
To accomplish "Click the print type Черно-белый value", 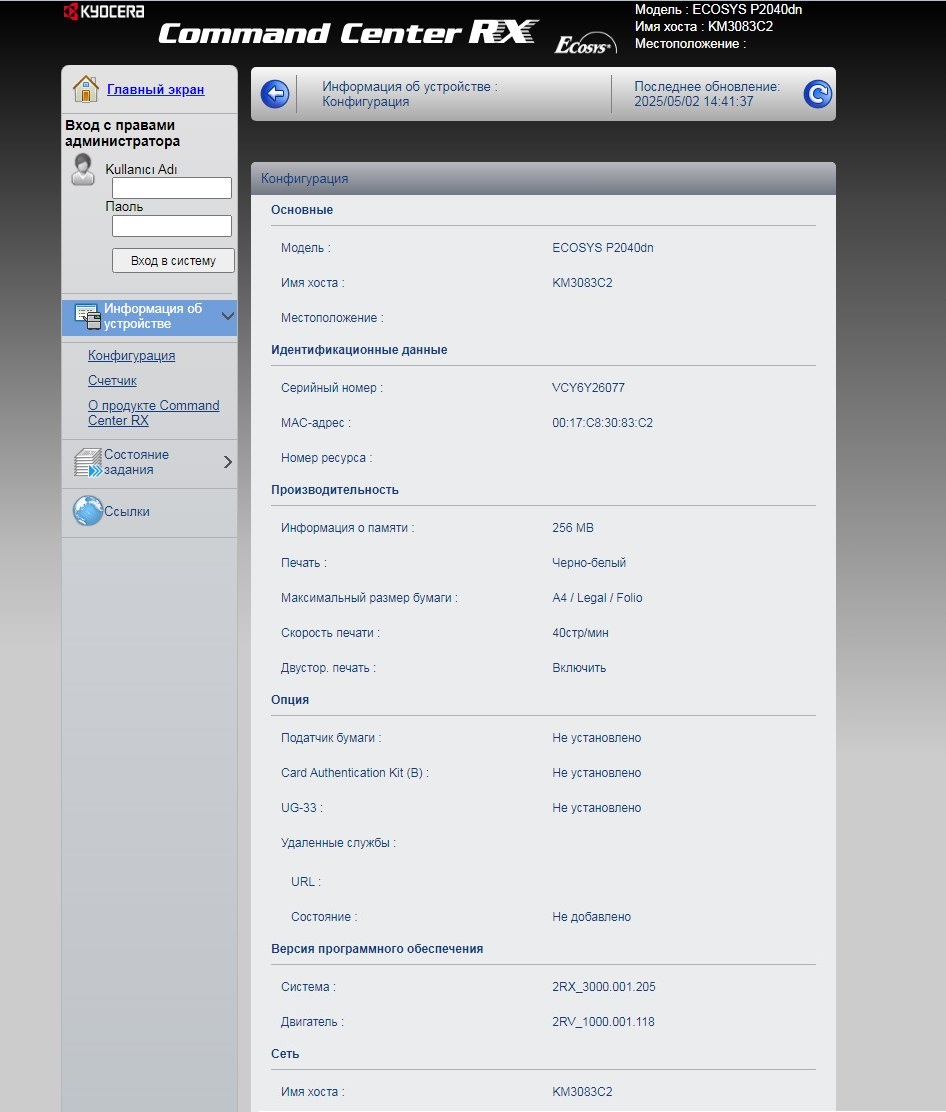I will 589,562.
